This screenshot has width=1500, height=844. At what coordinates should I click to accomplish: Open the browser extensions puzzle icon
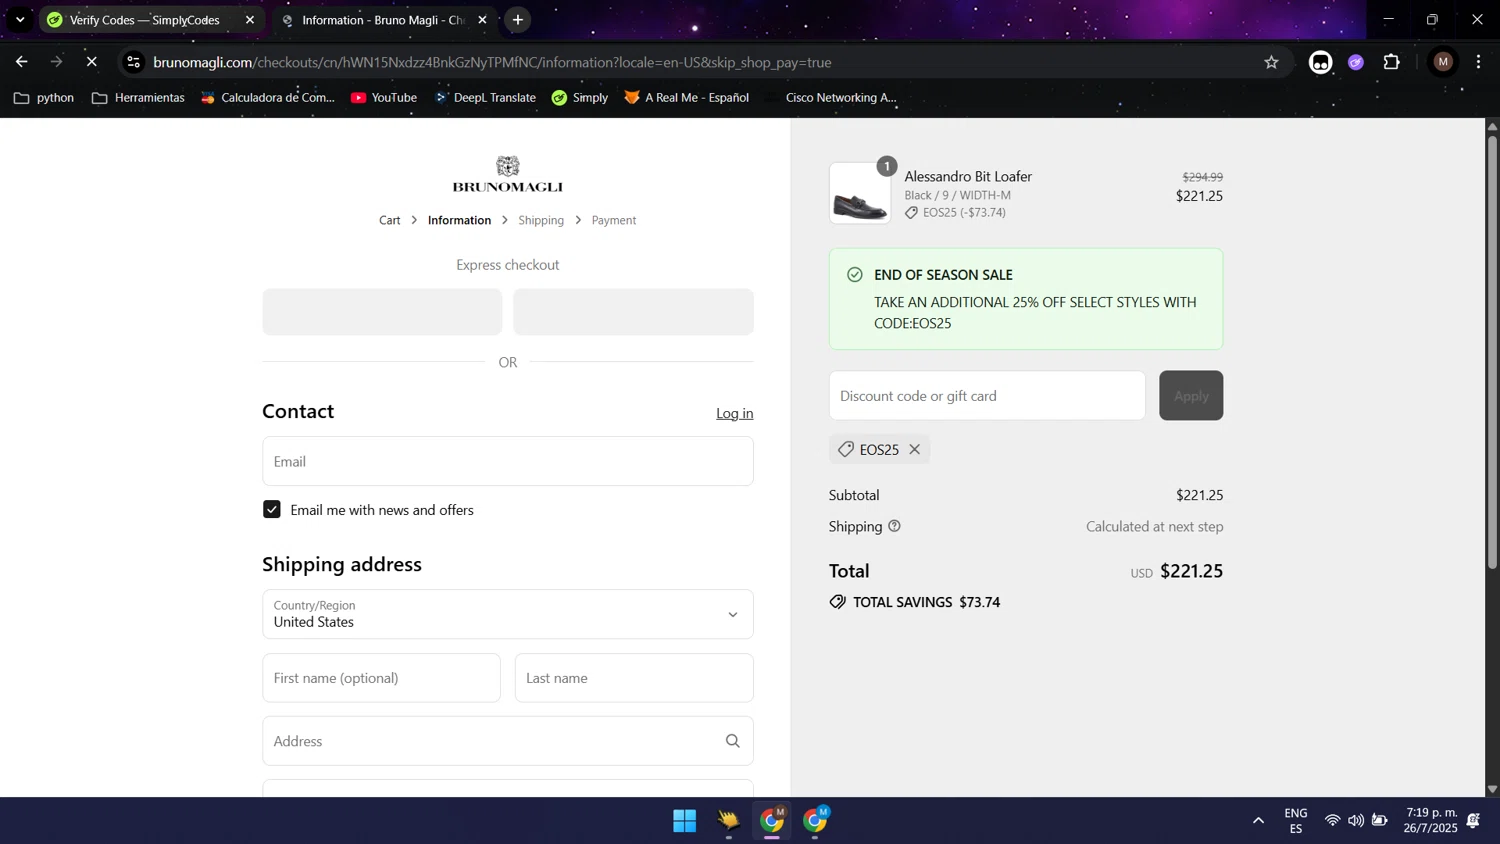1391,62
